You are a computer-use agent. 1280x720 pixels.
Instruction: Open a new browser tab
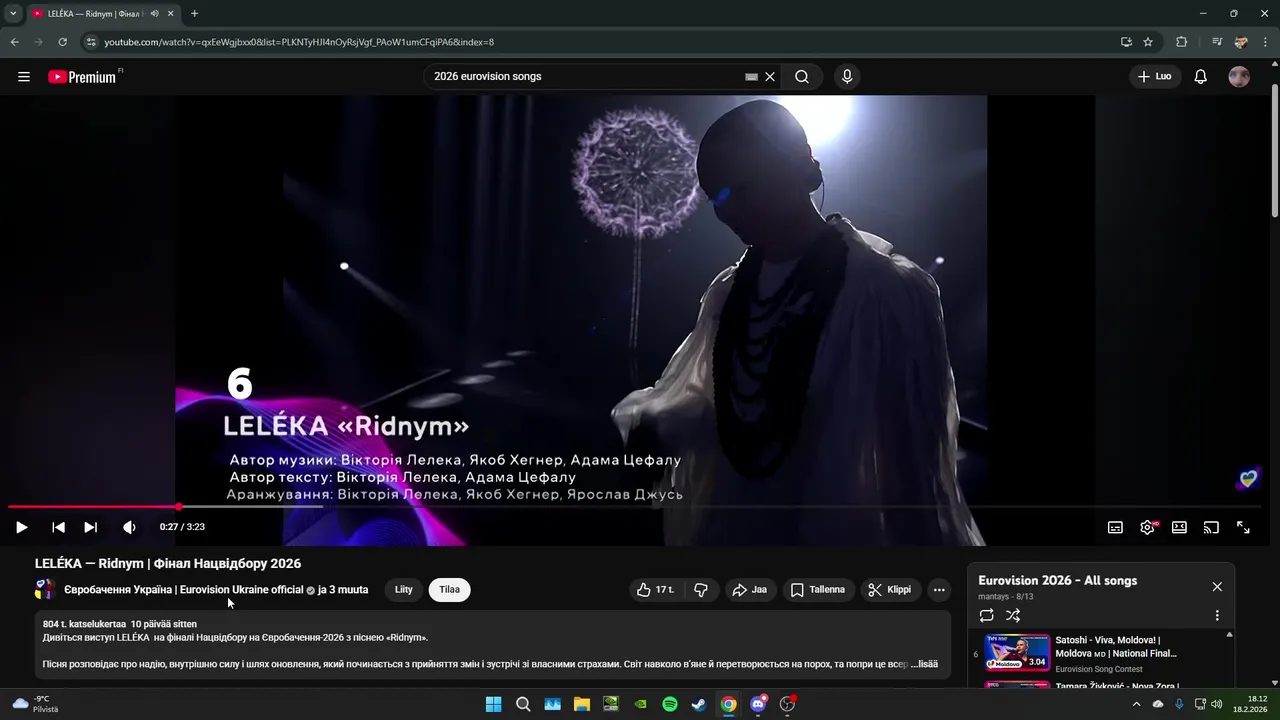194,13
